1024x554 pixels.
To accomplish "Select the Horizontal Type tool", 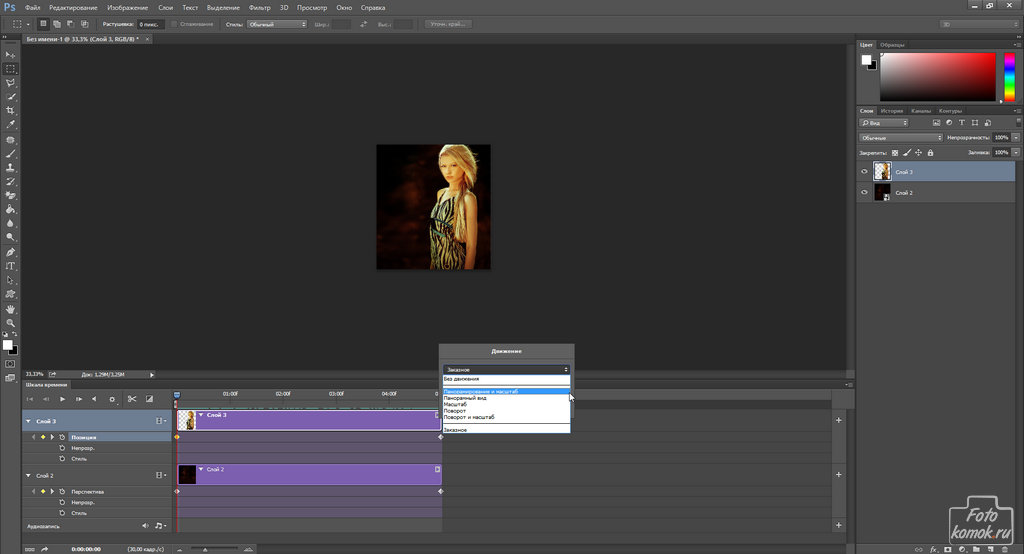I will (10, 266).
